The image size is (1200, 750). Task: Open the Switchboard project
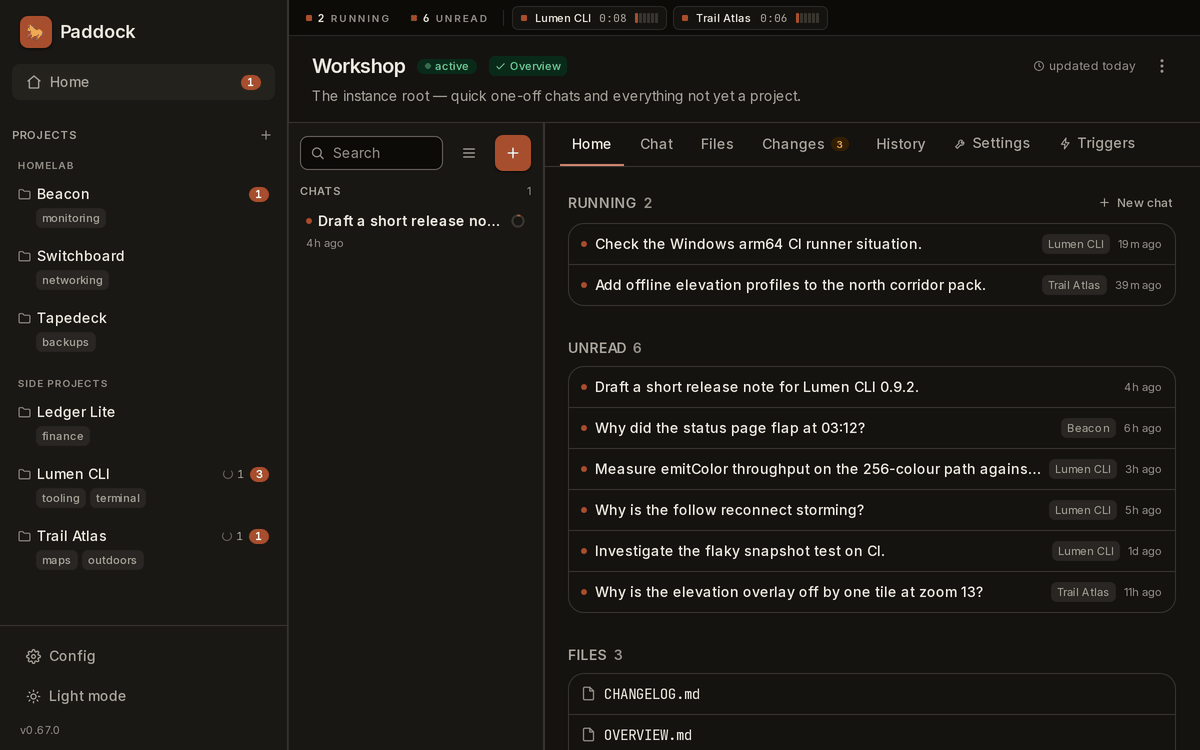143,256
